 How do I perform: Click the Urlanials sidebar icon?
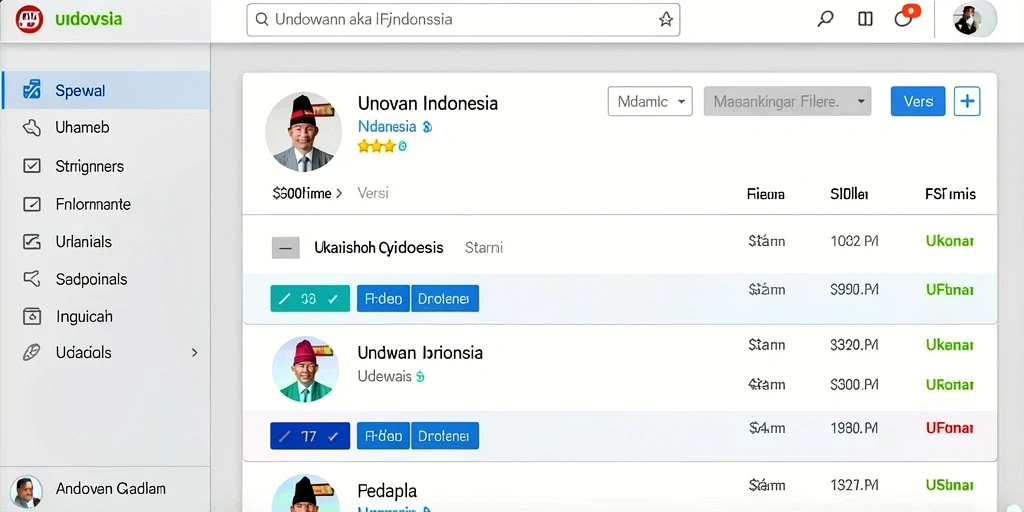(x=31, y=242)
